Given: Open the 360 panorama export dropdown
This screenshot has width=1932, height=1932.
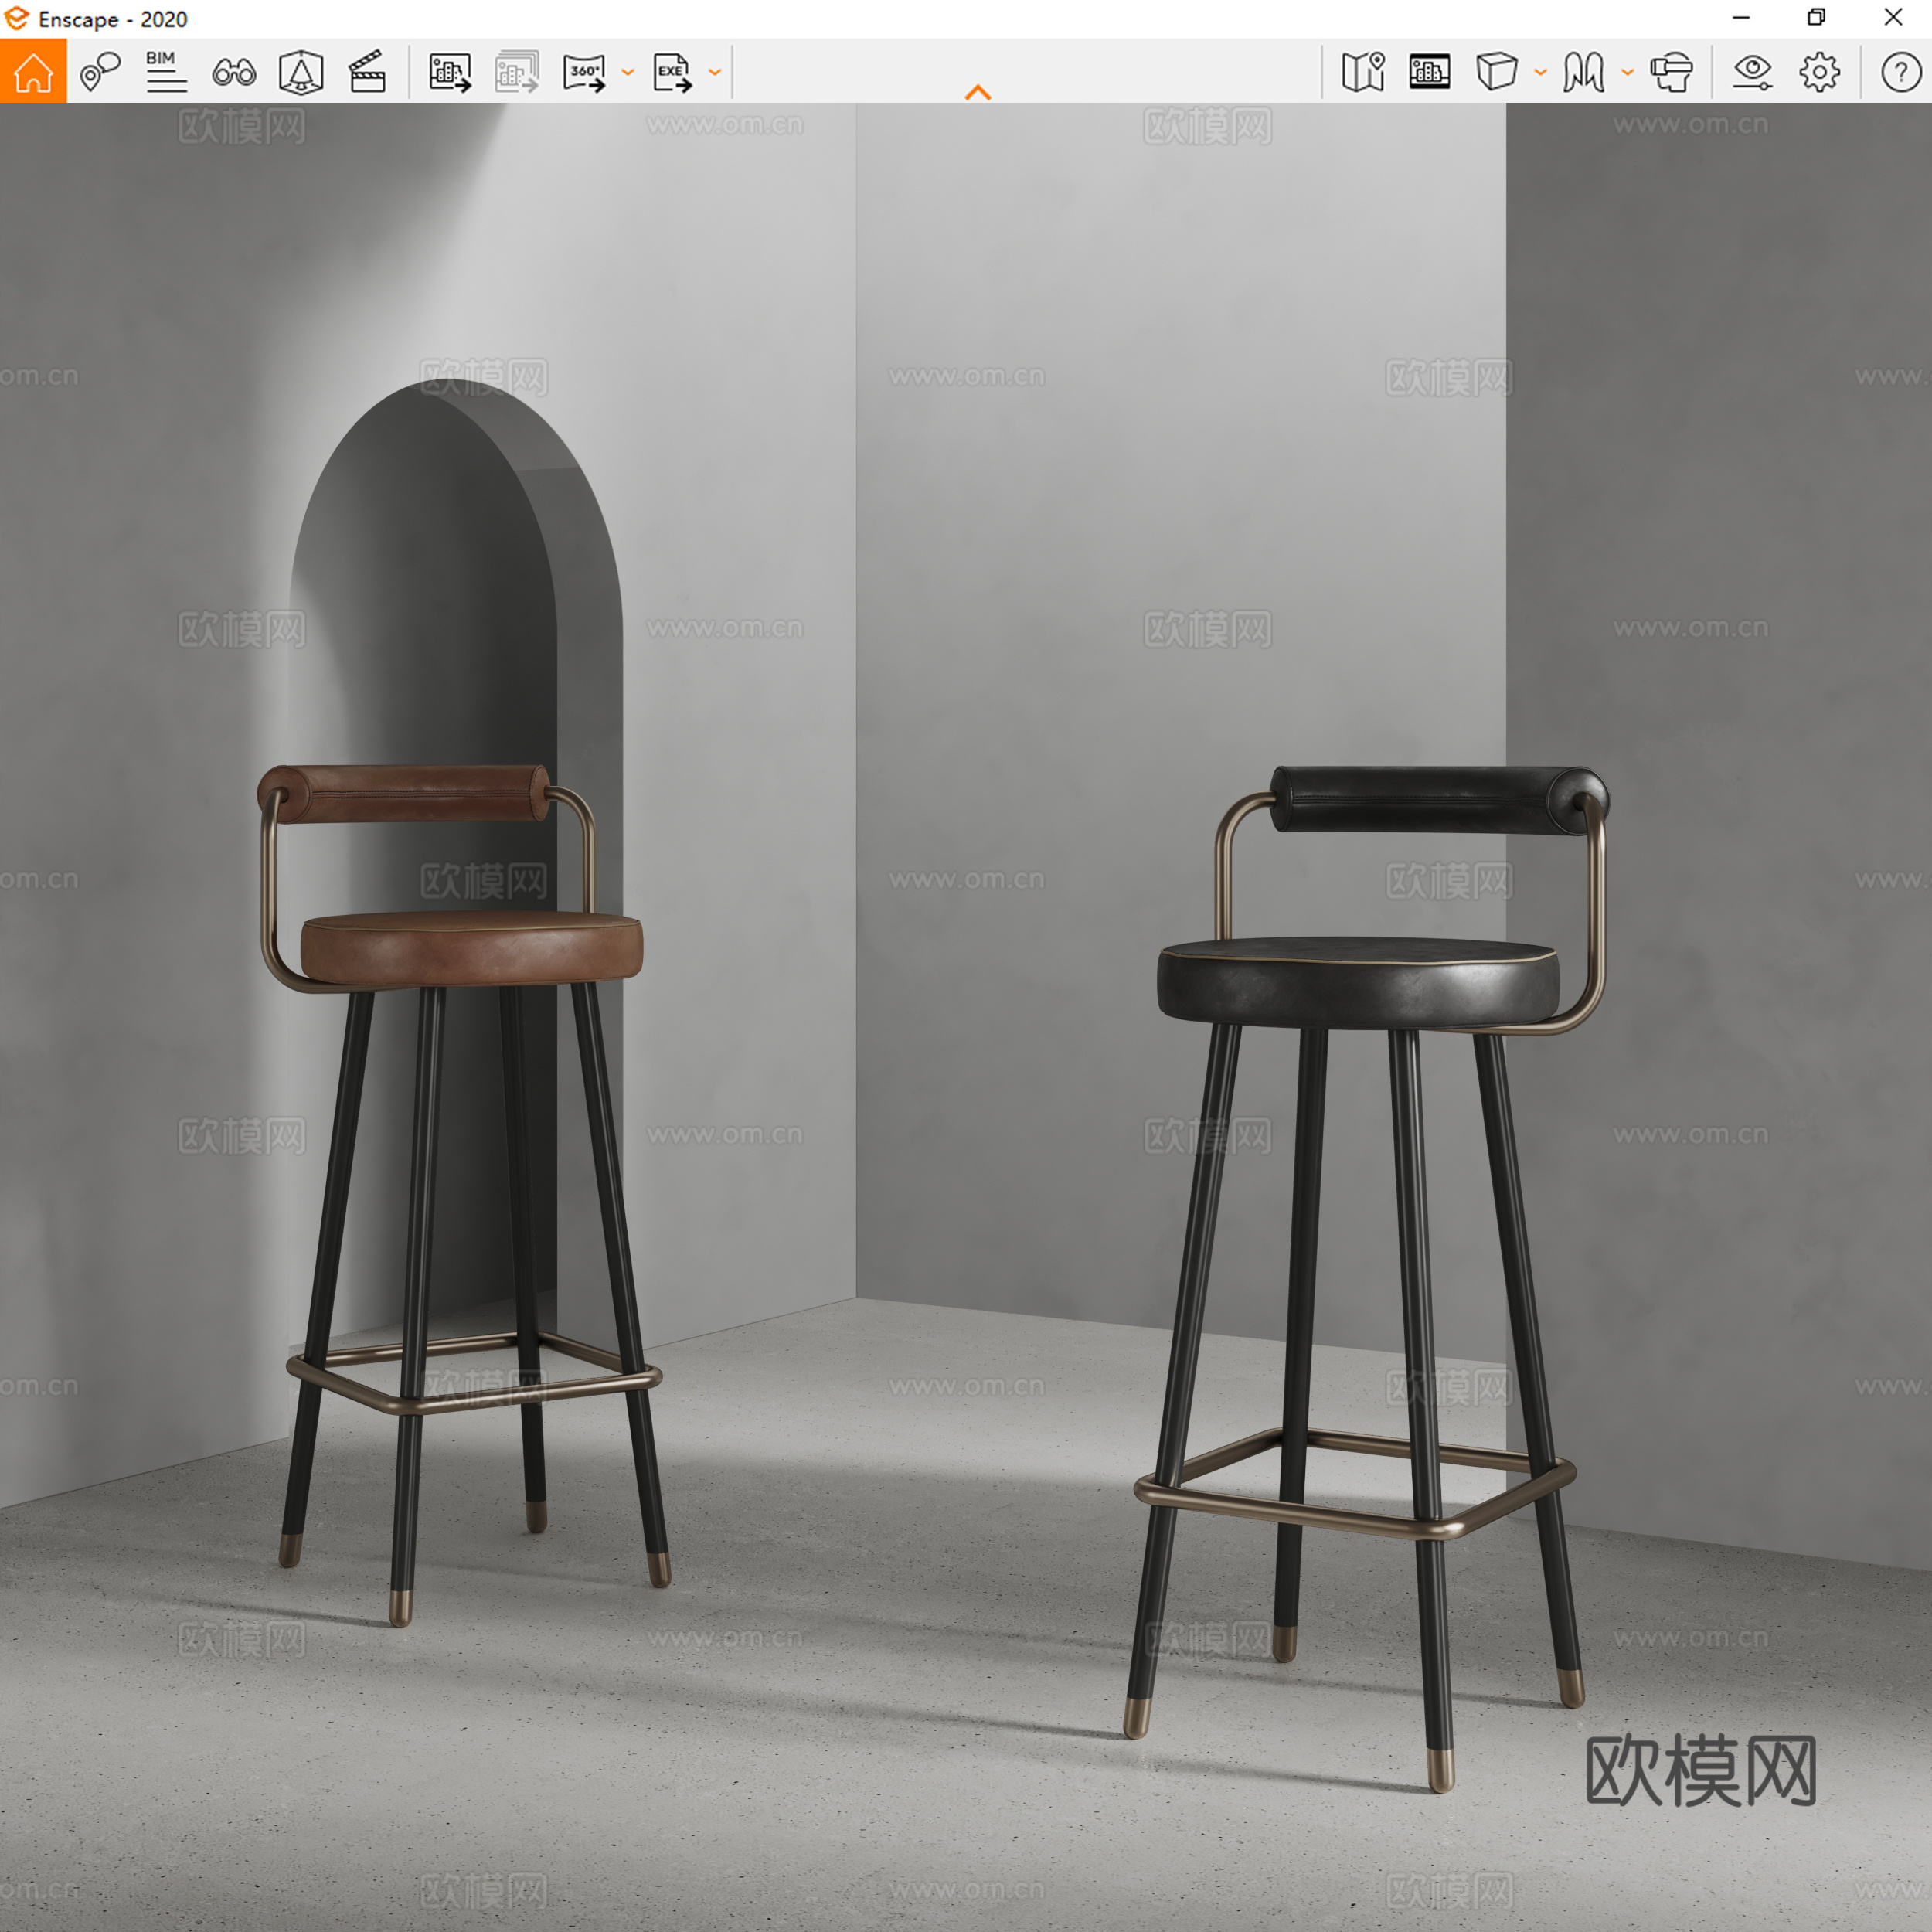Looking at the screenshot, I should click(x=628, y=72).
